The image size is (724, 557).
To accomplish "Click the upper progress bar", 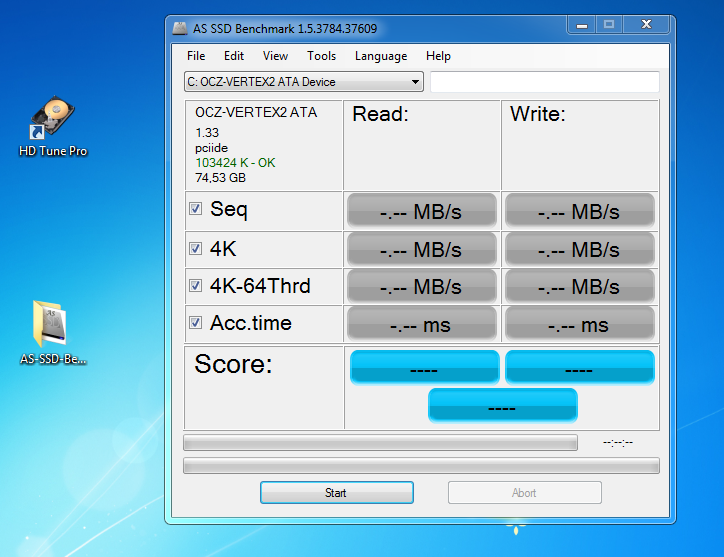I will (x=380, y=442).
